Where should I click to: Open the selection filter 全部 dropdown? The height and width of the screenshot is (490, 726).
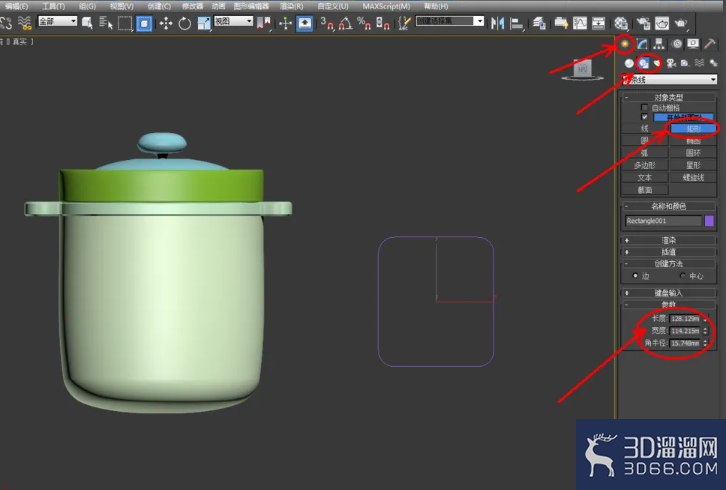click(57, 21)
